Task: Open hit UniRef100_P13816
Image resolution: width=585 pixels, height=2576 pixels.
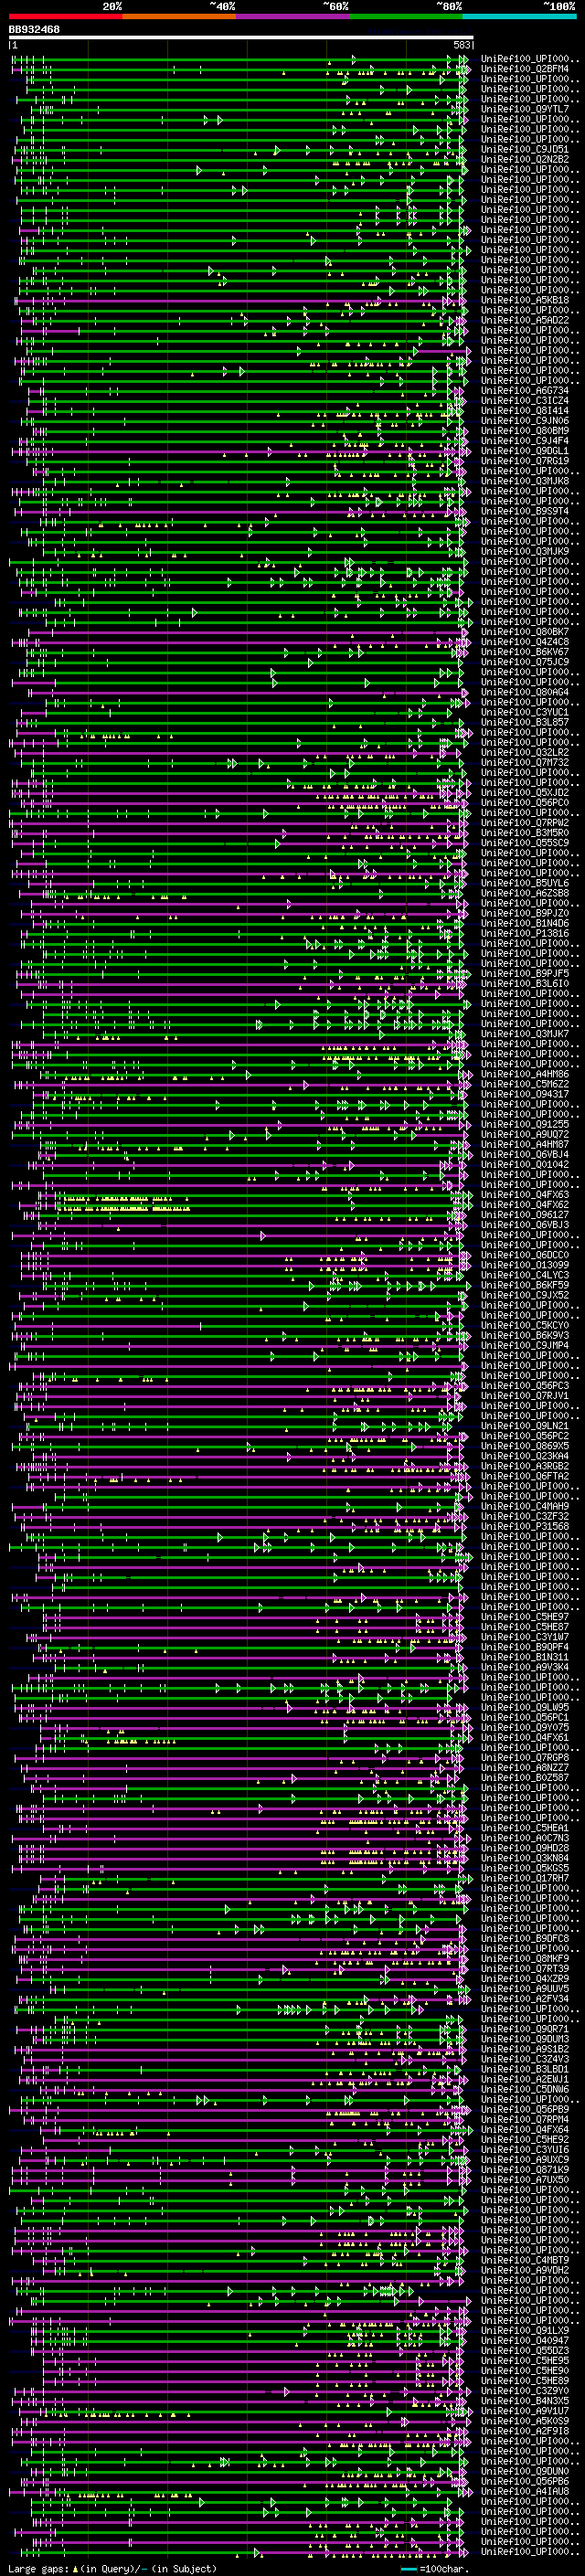Action: coord(525,933)
